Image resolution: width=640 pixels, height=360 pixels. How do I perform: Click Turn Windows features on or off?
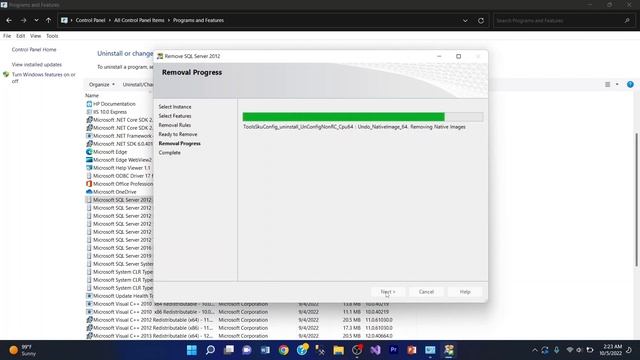[x=43, y=78]
